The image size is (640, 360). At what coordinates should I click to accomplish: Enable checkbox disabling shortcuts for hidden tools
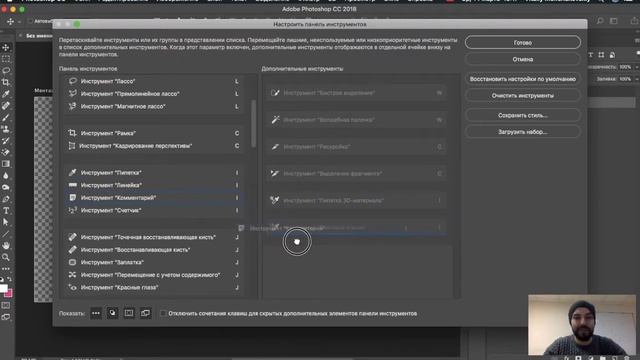coord(163,313)
